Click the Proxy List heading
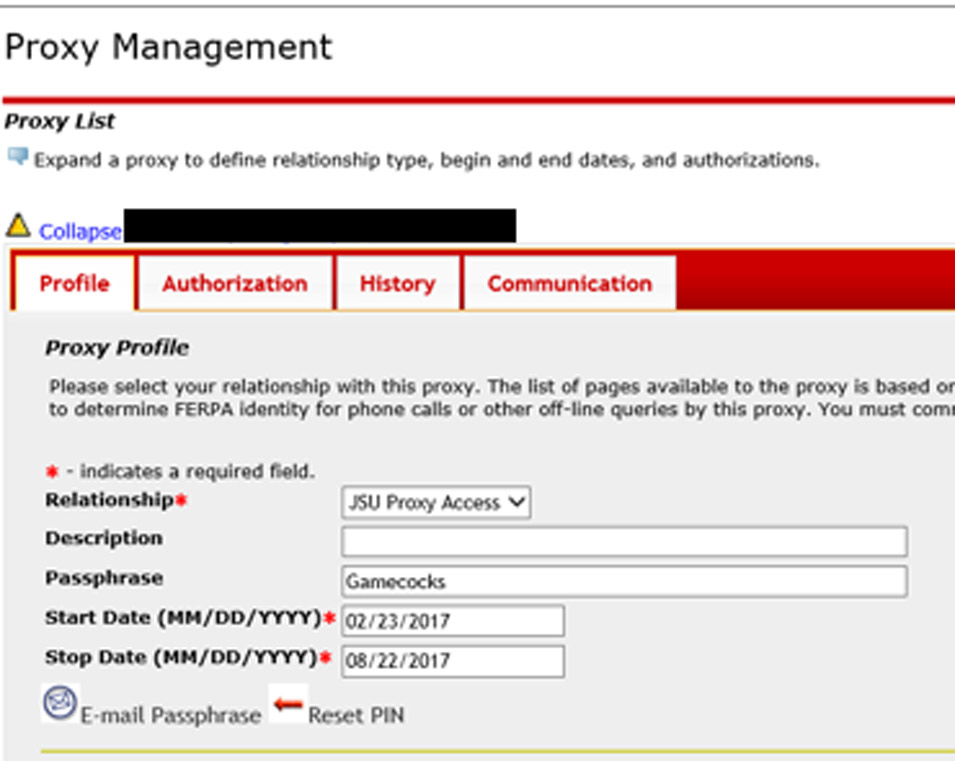This screenshot has height=761, width=955. [59, 121]
